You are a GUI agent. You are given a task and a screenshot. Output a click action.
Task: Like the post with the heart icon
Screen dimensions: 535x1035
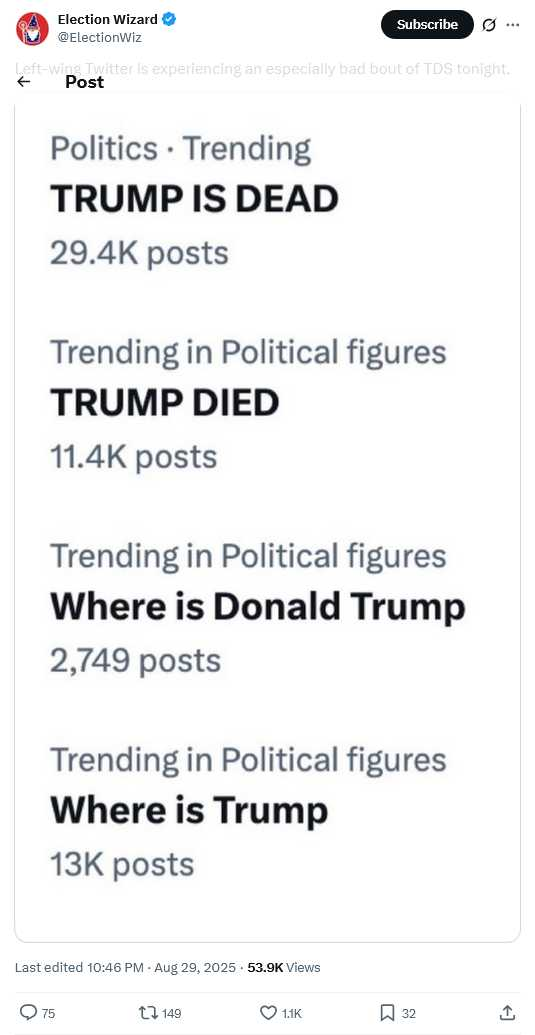[x=268, y=1012]
